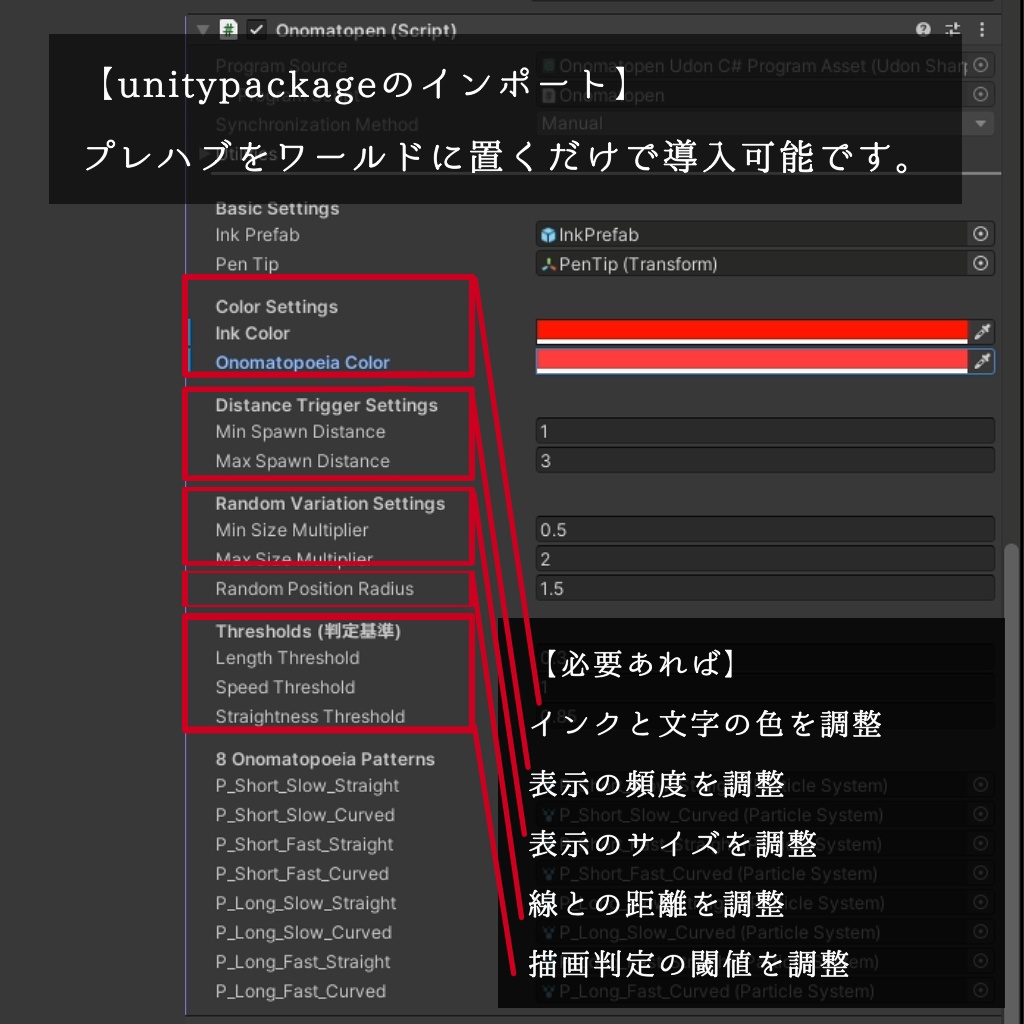Click the Onomatopoeia Color swatch field
The image size is (1024, 1024).
(750, 360)
